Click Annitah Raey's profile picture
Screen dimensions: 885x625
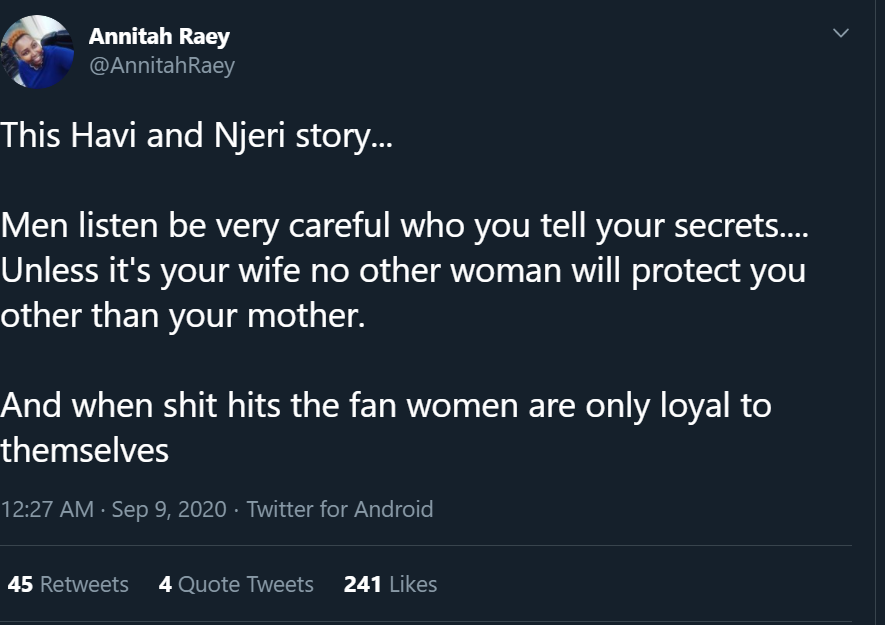coord(37,51)
